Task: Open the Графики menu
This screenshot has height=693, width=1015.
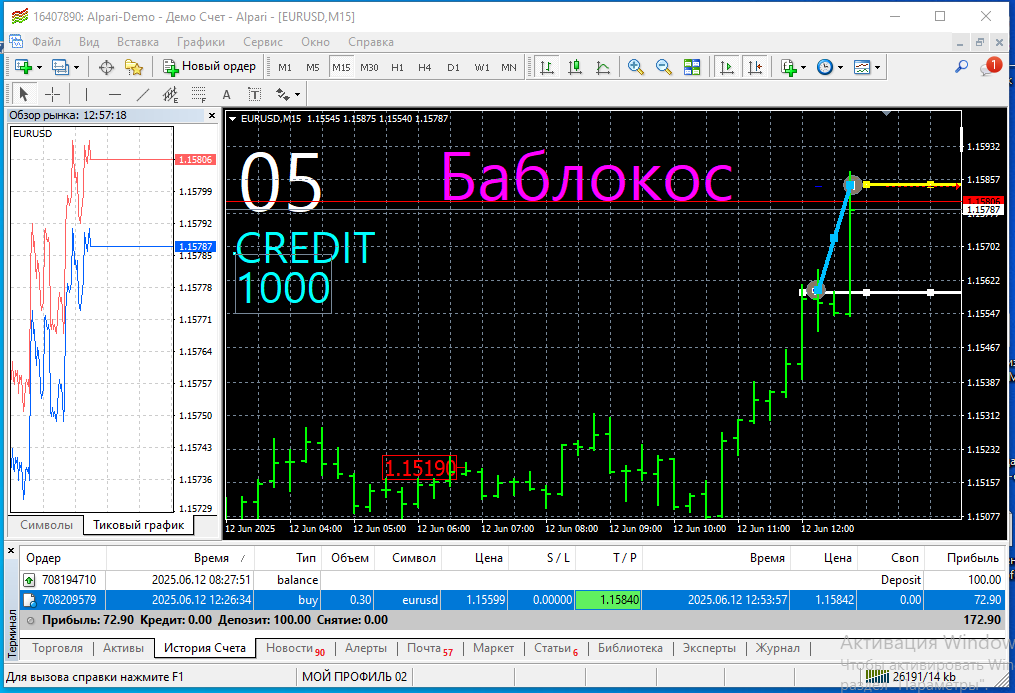Action: point(201,42)
